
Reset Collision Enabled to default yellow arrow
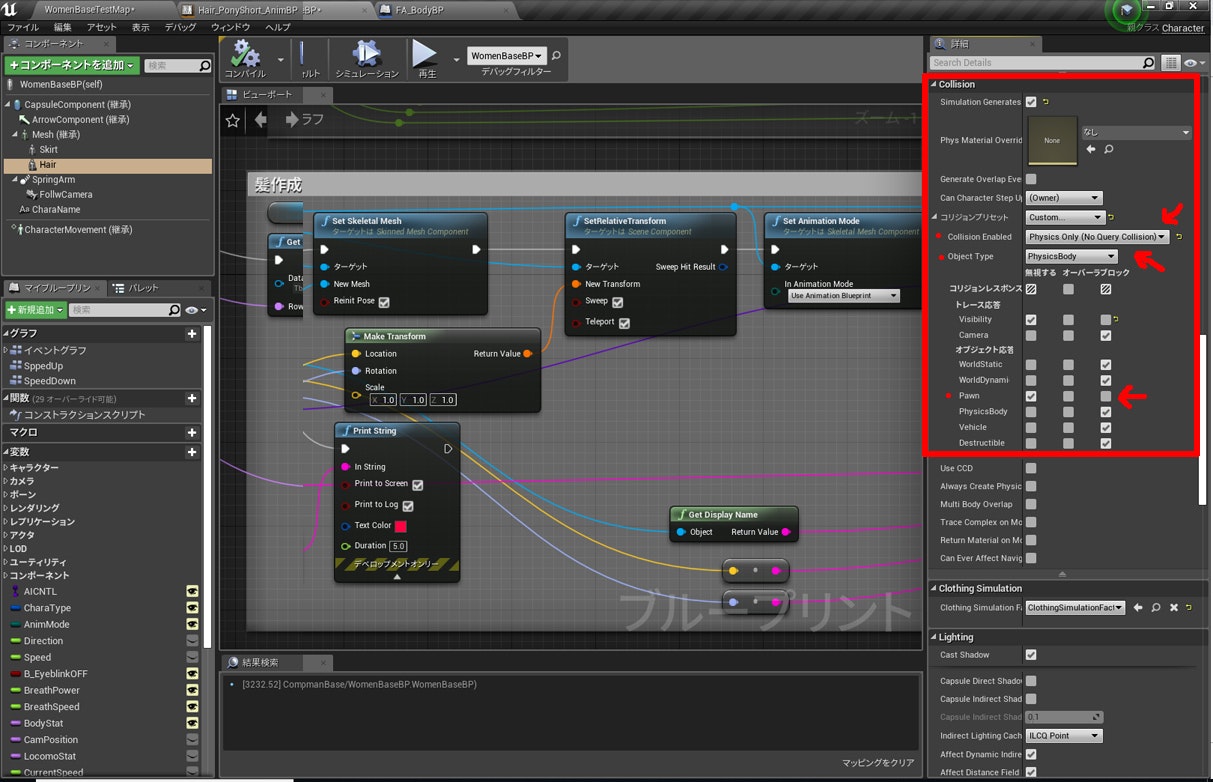pos(1179,237)
